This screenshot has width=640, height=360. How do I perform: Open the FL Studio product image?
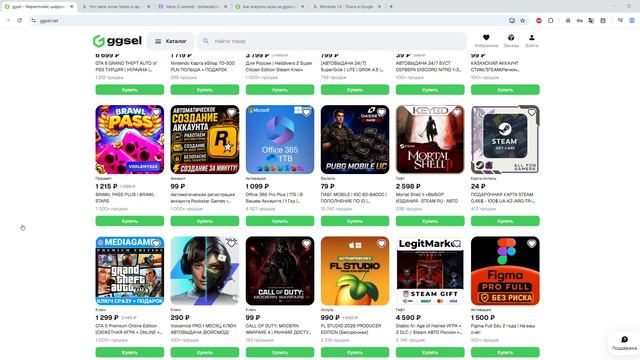(355, 271)
